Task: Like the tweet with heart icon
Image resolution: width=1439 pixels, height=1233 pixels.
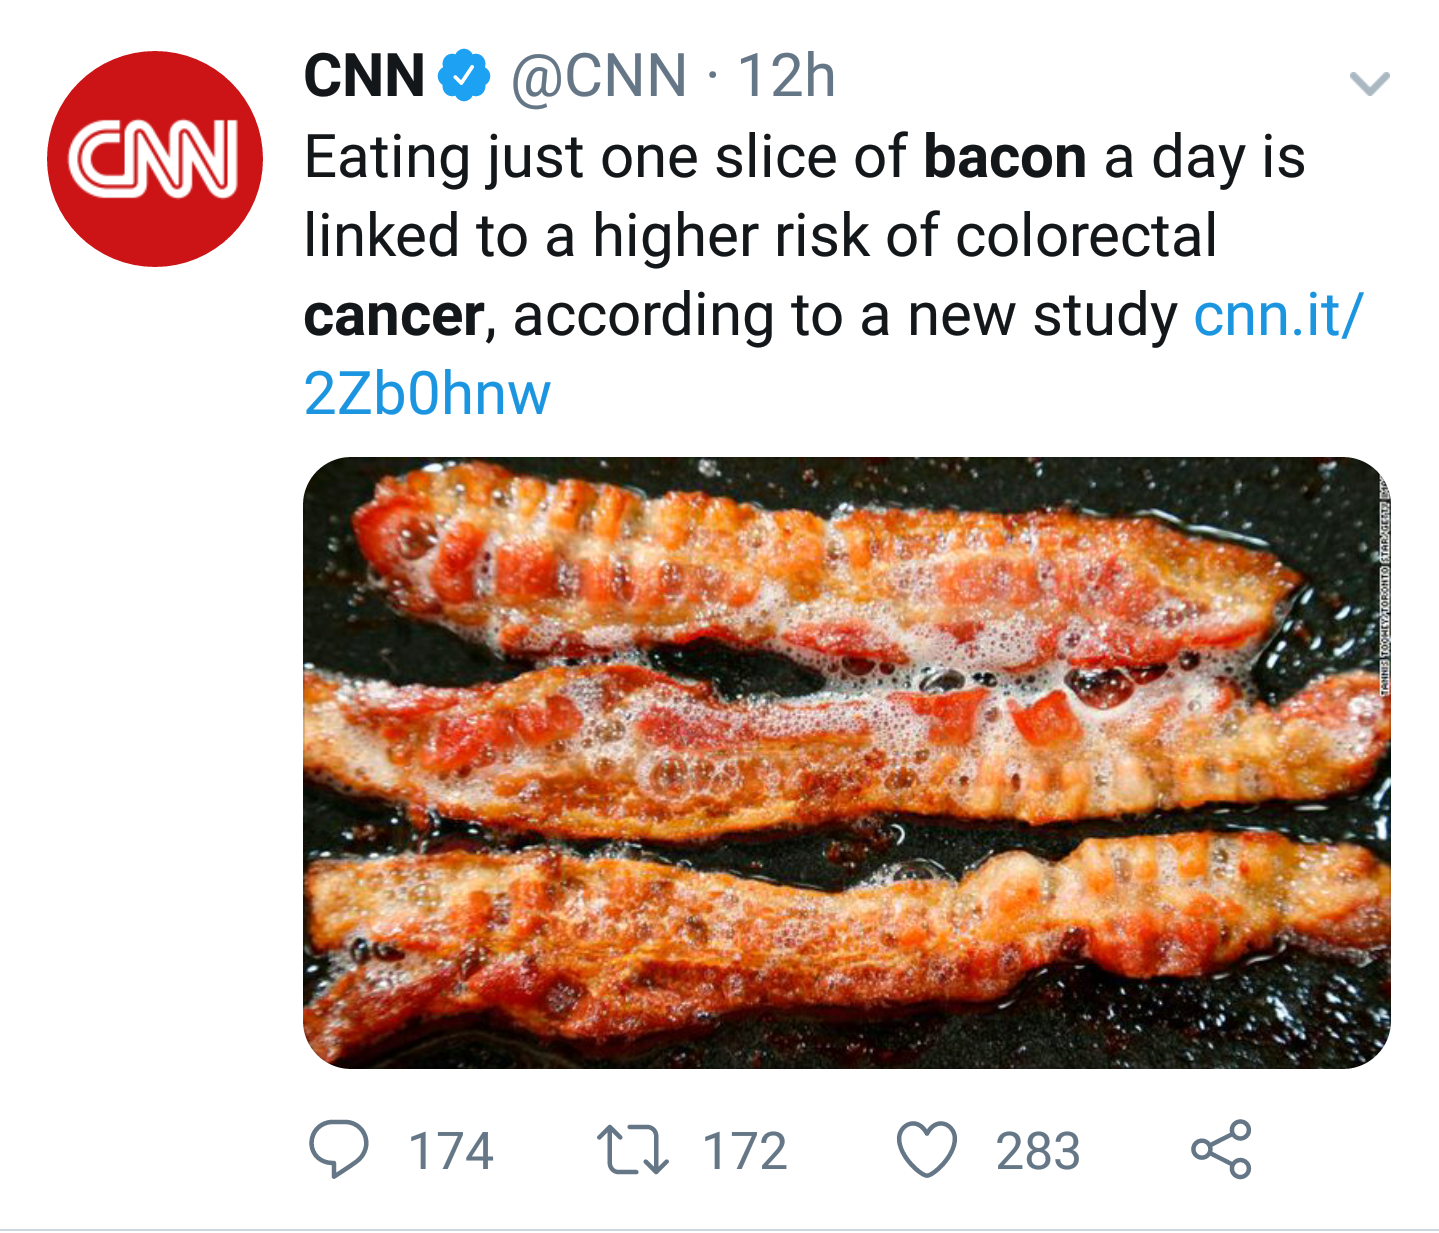Action: coord(927,1149)
